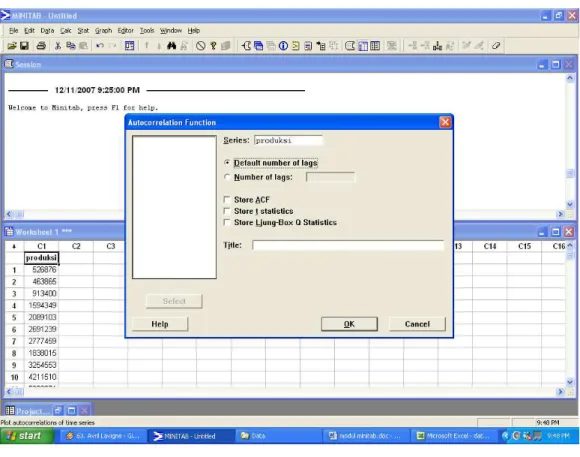580x457 pixels.
Task: Click the Save Project floppy disk icon
Action: pos(24,46)
